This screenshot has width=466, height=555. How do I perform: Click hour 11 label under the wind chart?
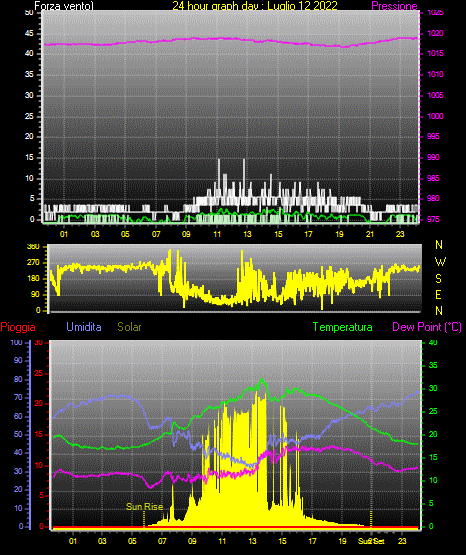coord(217,234)
